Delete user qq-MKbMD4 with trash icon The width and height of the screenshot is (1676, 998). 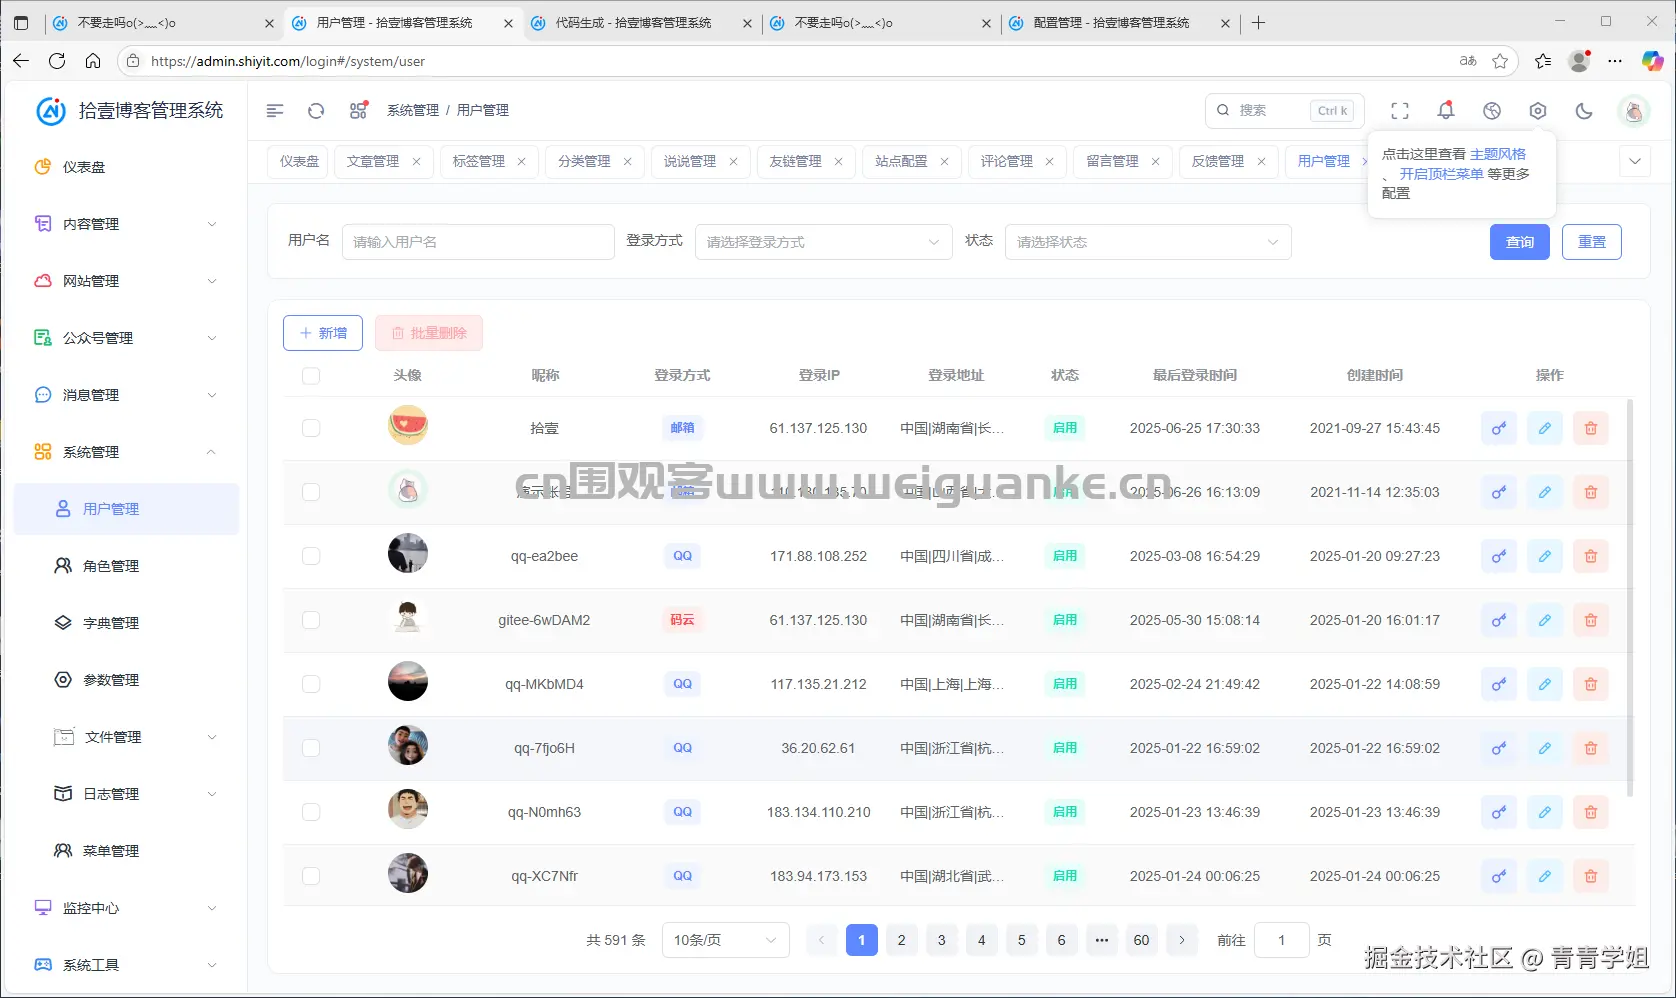(1591, 684)
